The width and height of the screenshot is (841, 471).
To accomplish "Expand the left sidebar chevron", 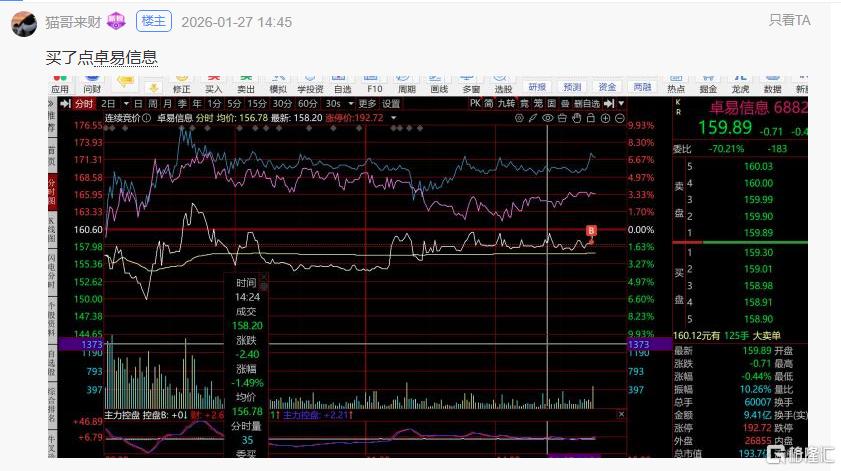I will (51, 104).
